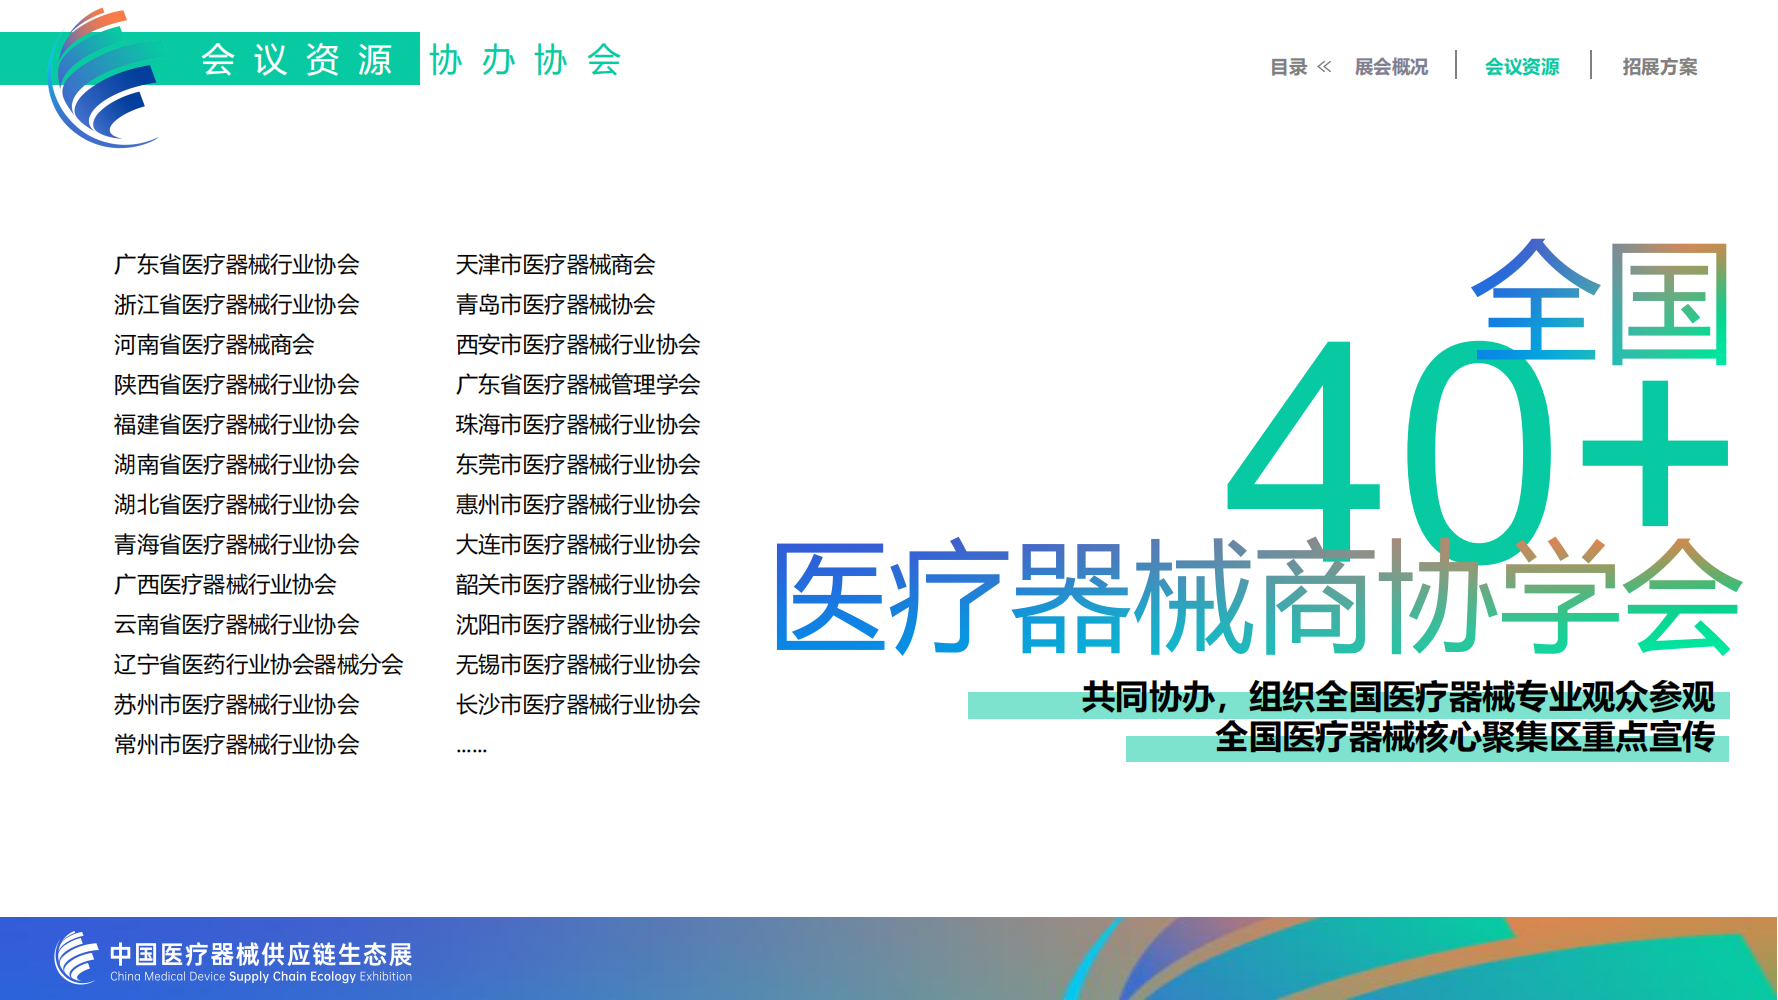Click 天津市医疗器械商会 in second column
Image resolution: width=1778 pixels, height=1000 pixels.
[x=555, y=265]
